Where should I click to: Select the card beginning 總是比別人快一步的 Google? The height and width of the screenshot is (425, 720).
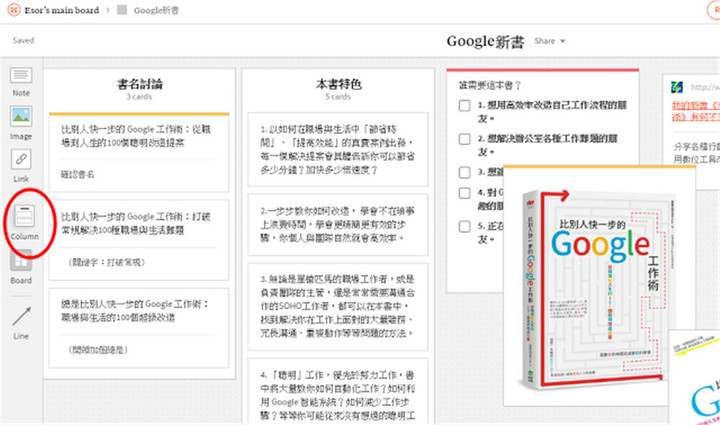[139, 328]
